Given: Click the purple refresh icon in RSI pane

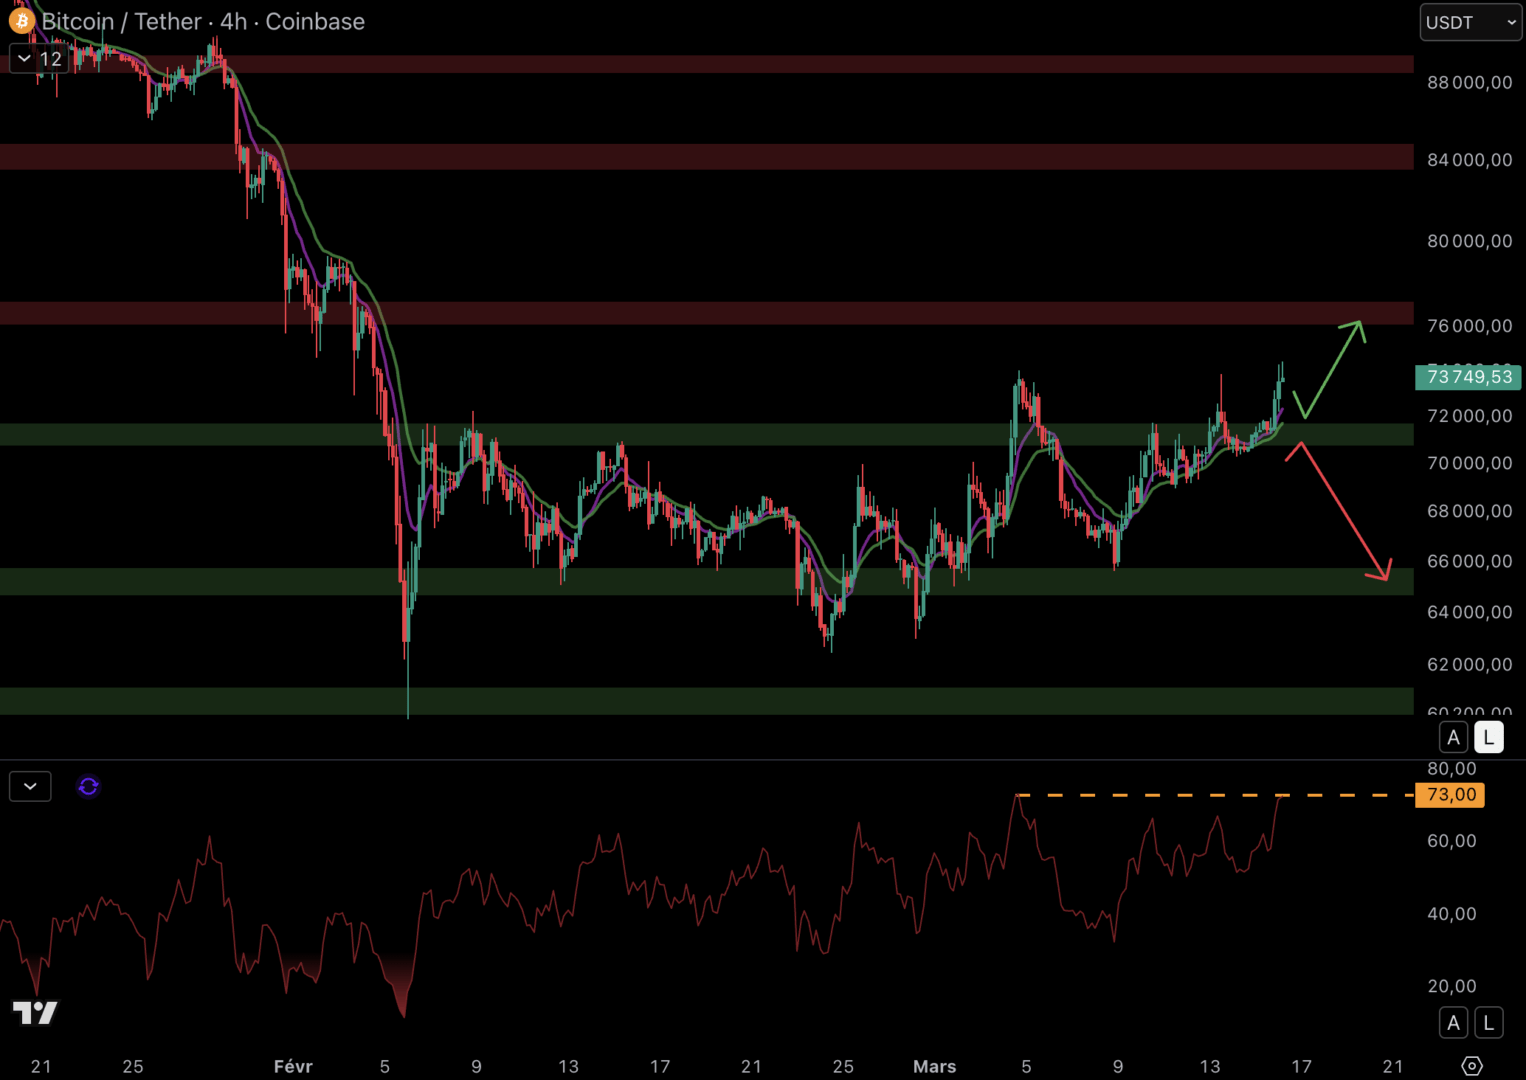Looking at the screenshot, I should click(x=88, y=787).
